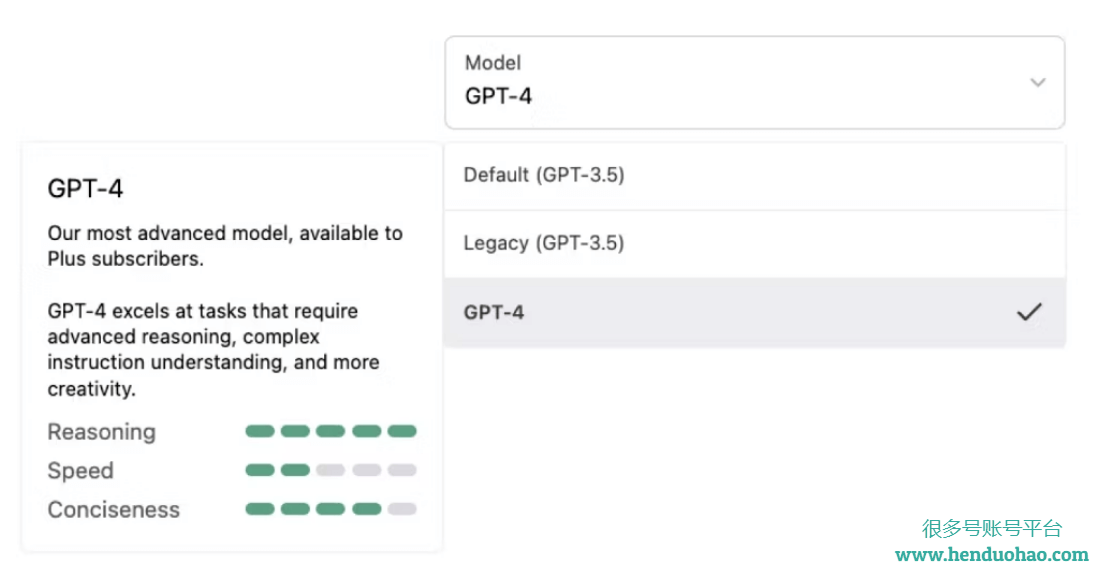Click the chevron arrow in Model selector
The image size is (1102, 574).
point(1037,82)
